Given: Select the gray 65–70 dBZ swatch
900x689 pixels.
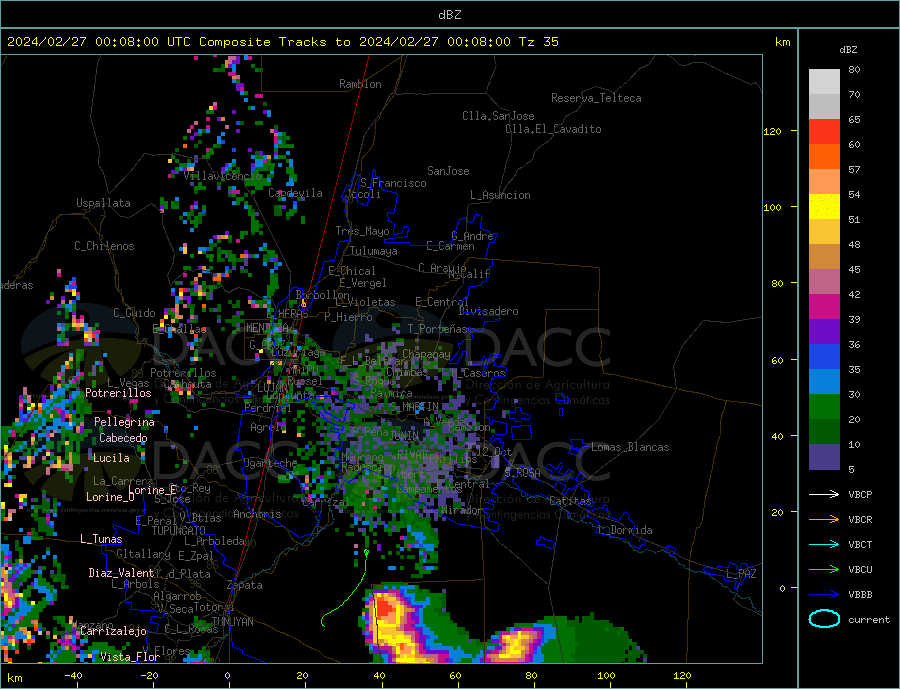Looking at the screenshot, I should 824,107.
